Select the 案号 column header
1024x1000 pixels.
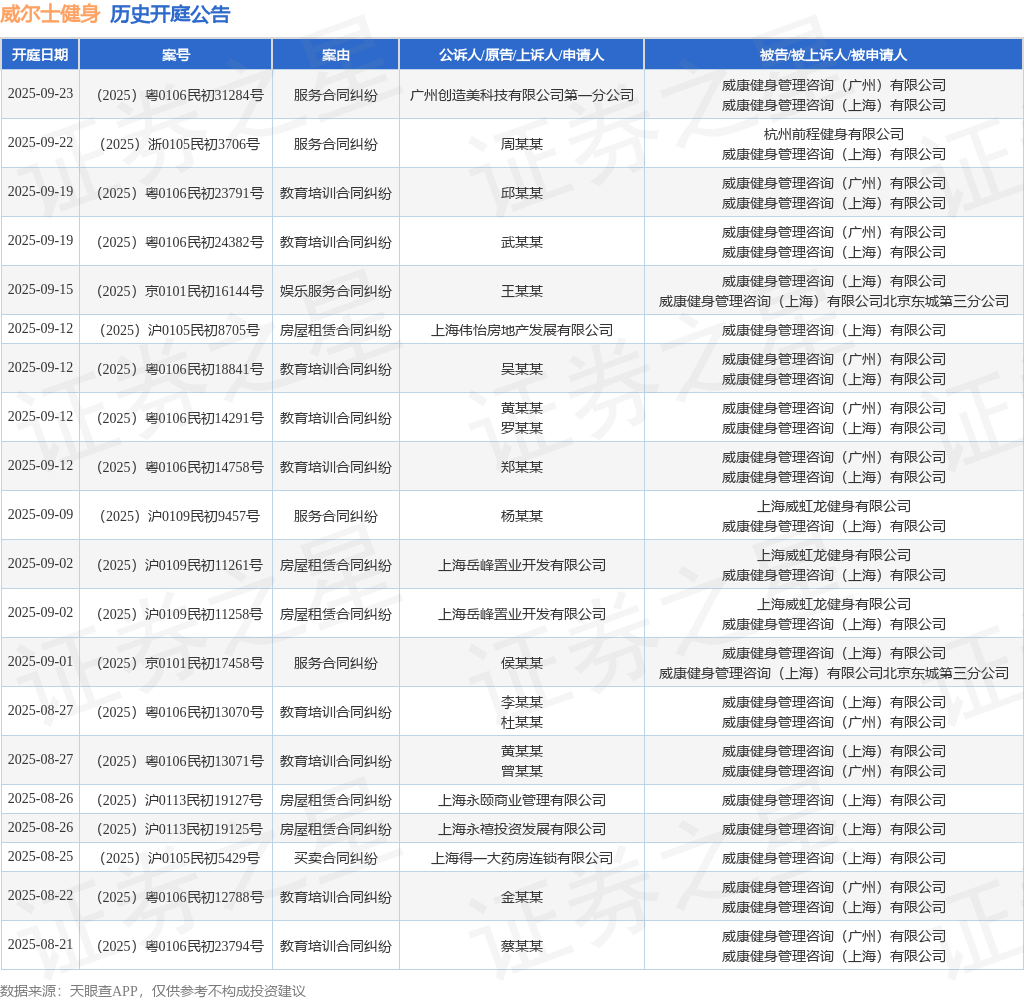tap(176, 55)
